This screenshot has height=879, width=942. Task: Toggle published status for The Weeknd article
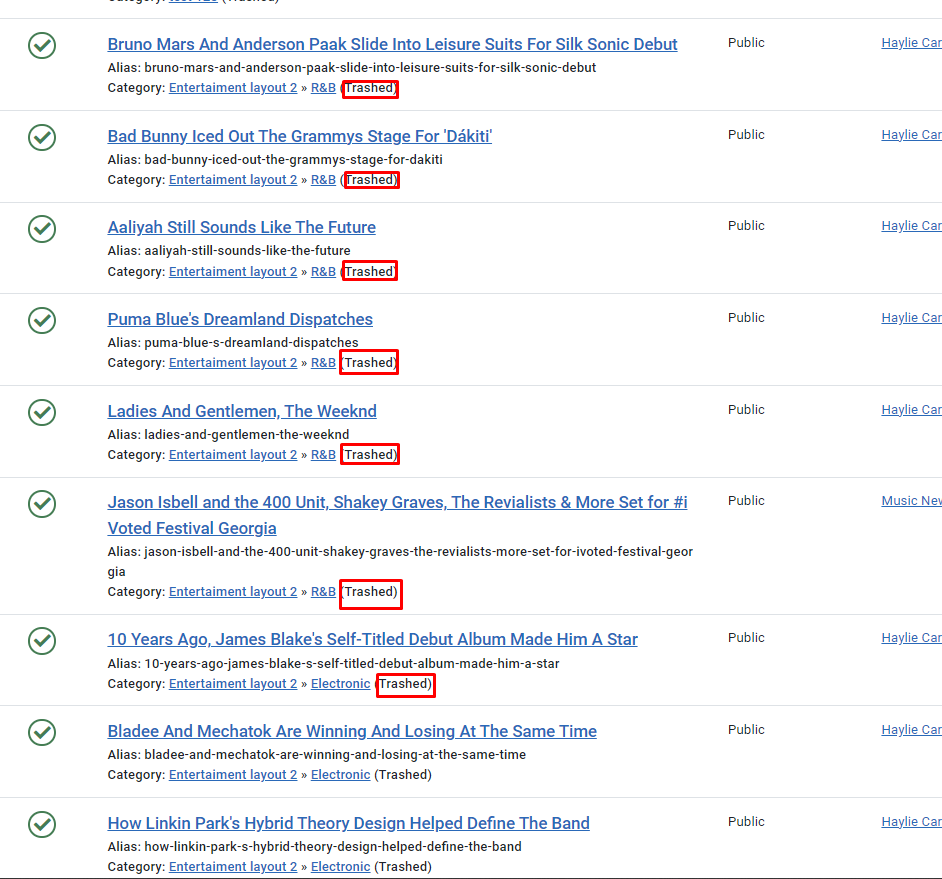tap(42, 412)
